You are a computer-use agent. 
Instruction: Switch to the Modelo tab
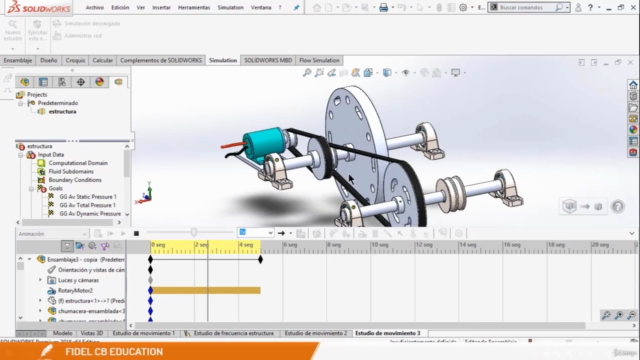point(62,333)
